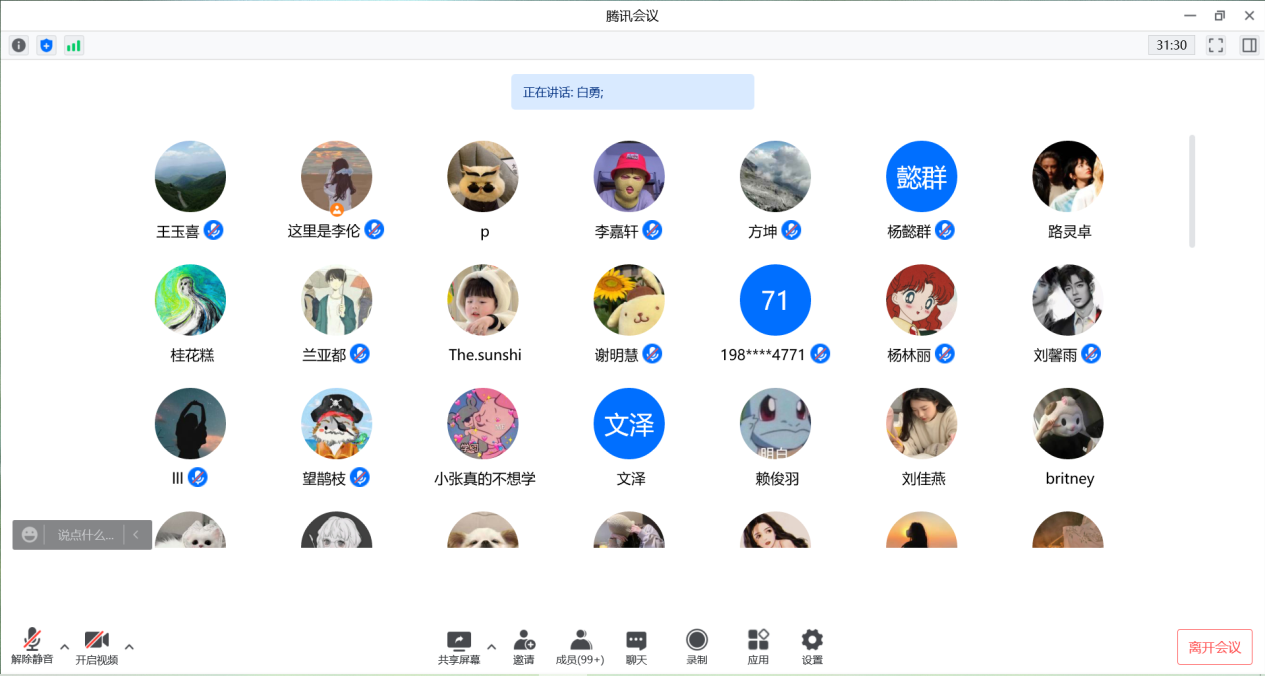Start recording with 录制 icon
The width and height of the screenshot is (1265, 676).
(x=697, y=646)
